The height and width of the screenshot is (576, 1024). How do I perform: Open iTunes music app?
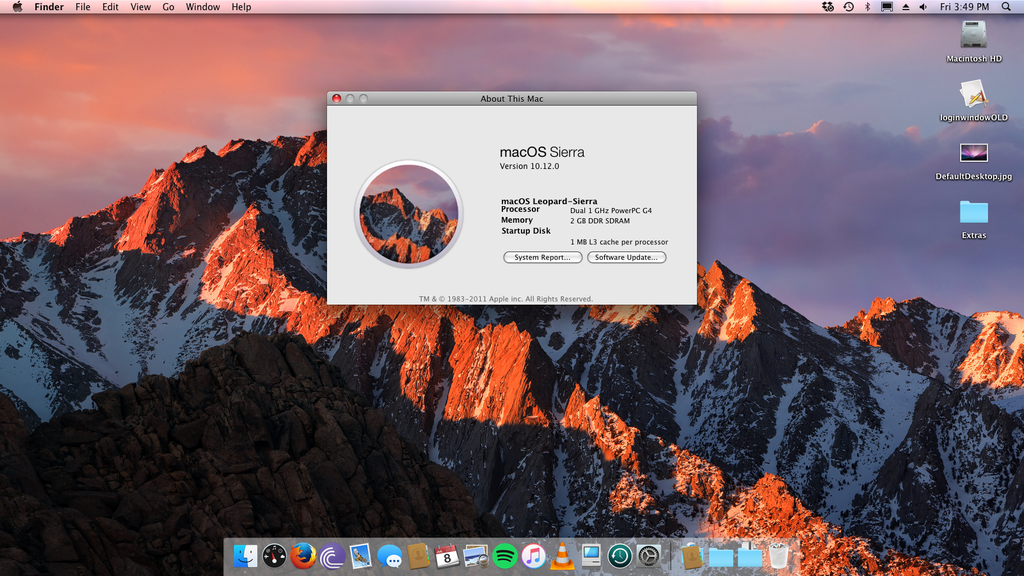pos(534,556)
